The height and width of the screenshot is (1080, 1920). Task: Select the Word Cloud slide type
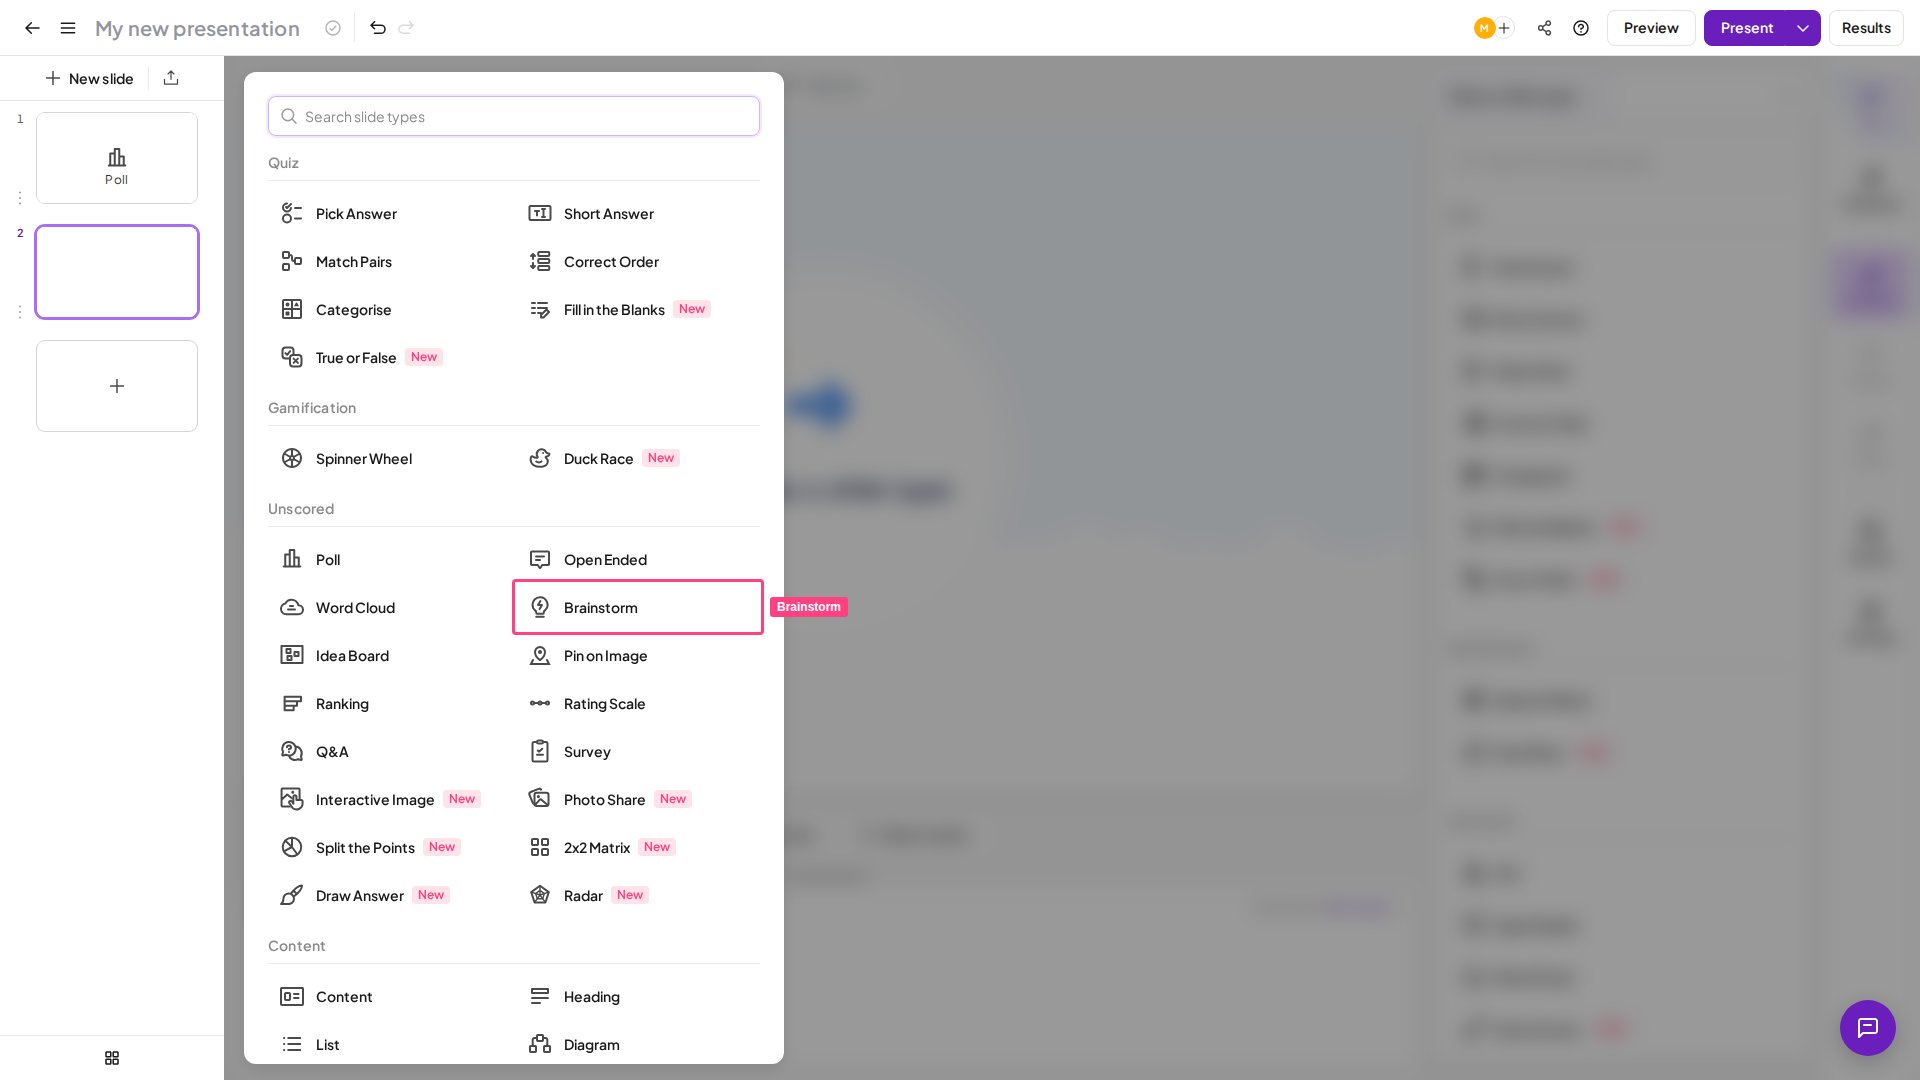point(389,608)
